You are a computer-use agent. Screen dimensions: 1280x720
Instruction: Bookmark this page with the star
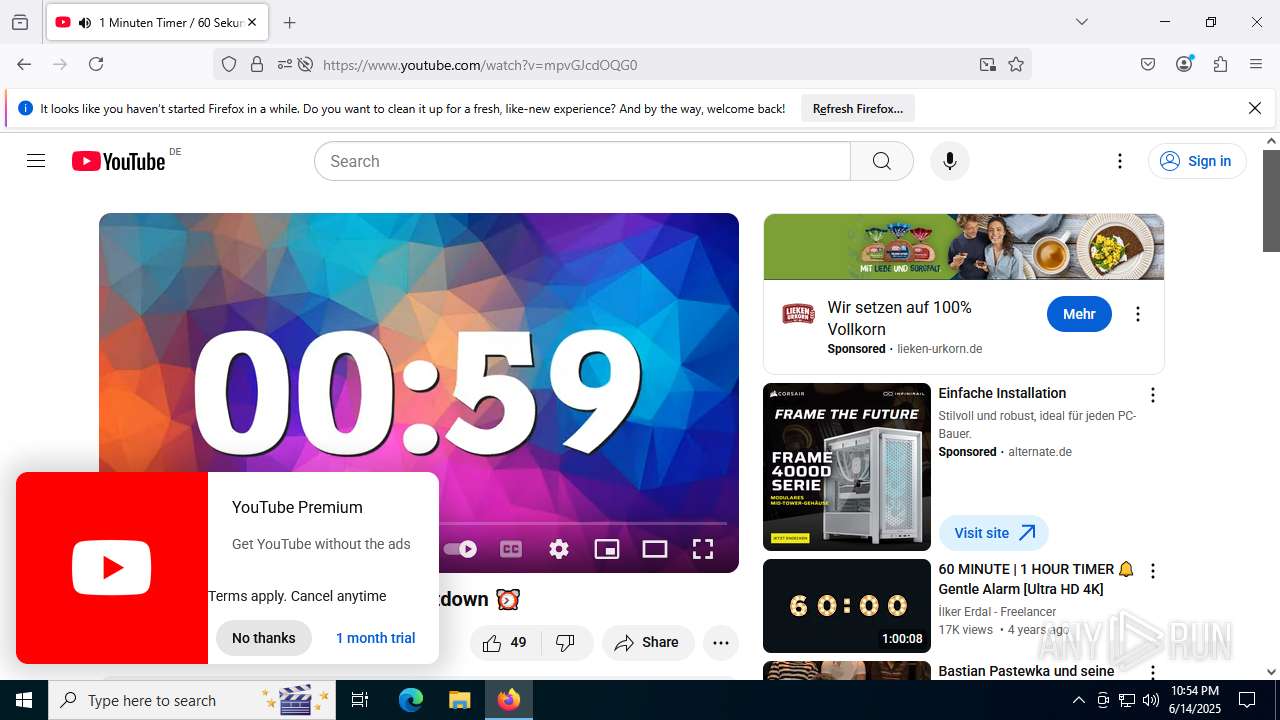1016,64
